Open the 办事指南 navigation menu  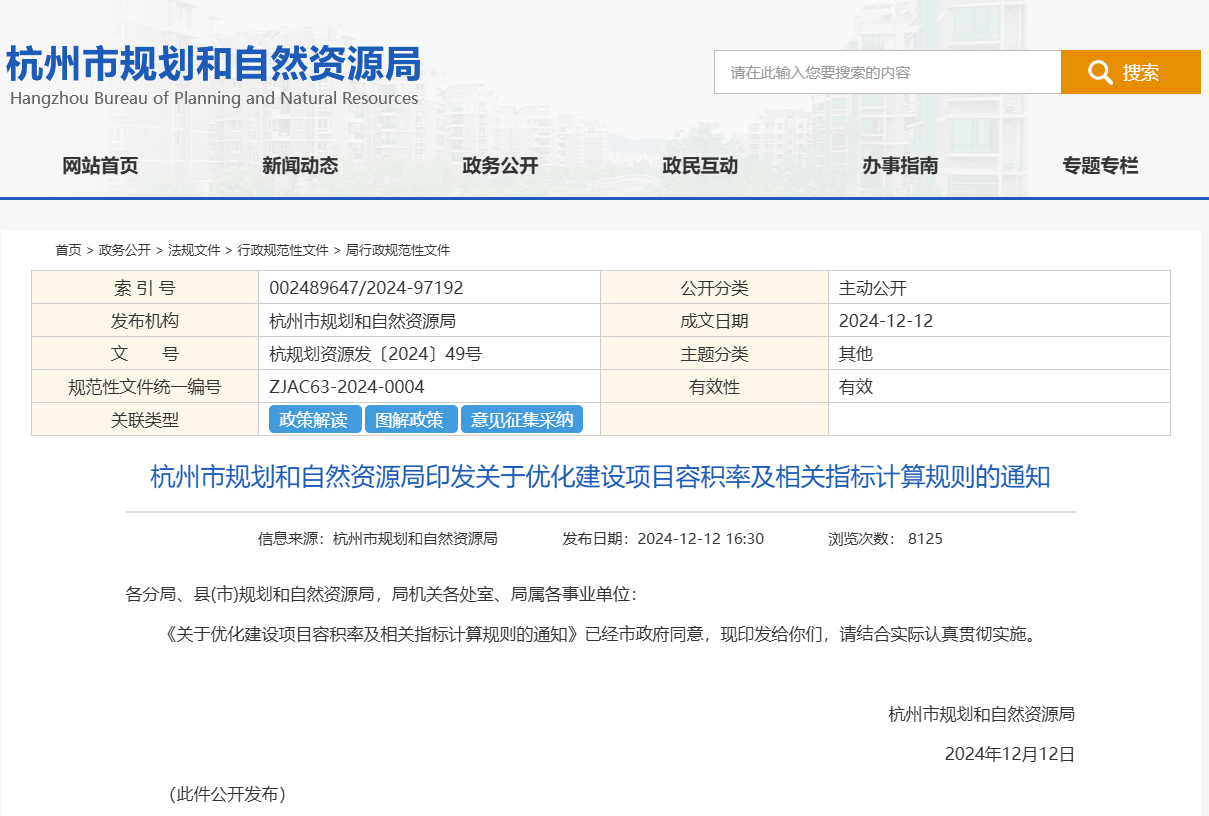click(900, 166)
